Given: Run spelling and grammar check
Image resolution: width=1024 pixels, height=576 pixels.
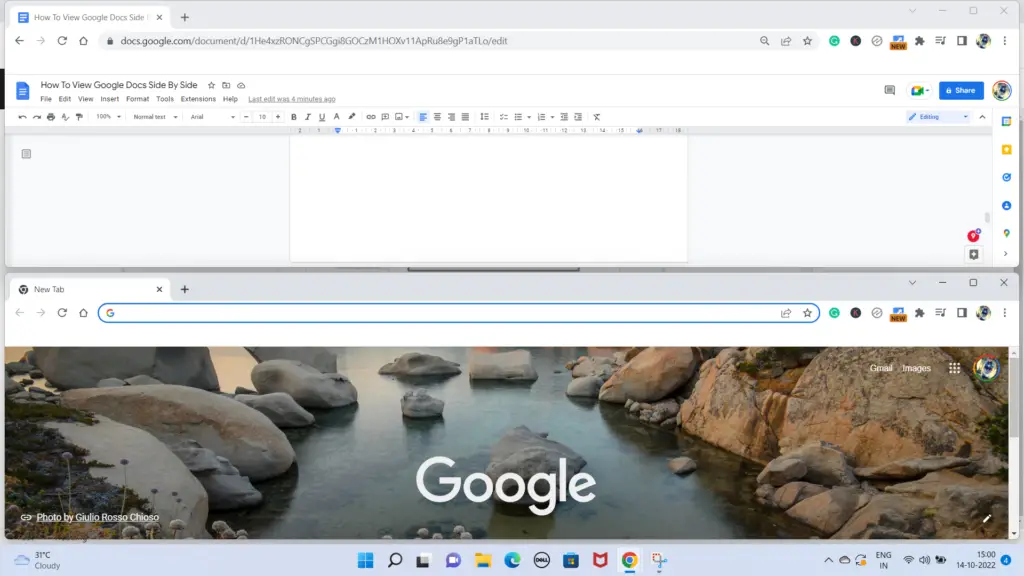Looking at the screenshot, I should click(65, 117).
